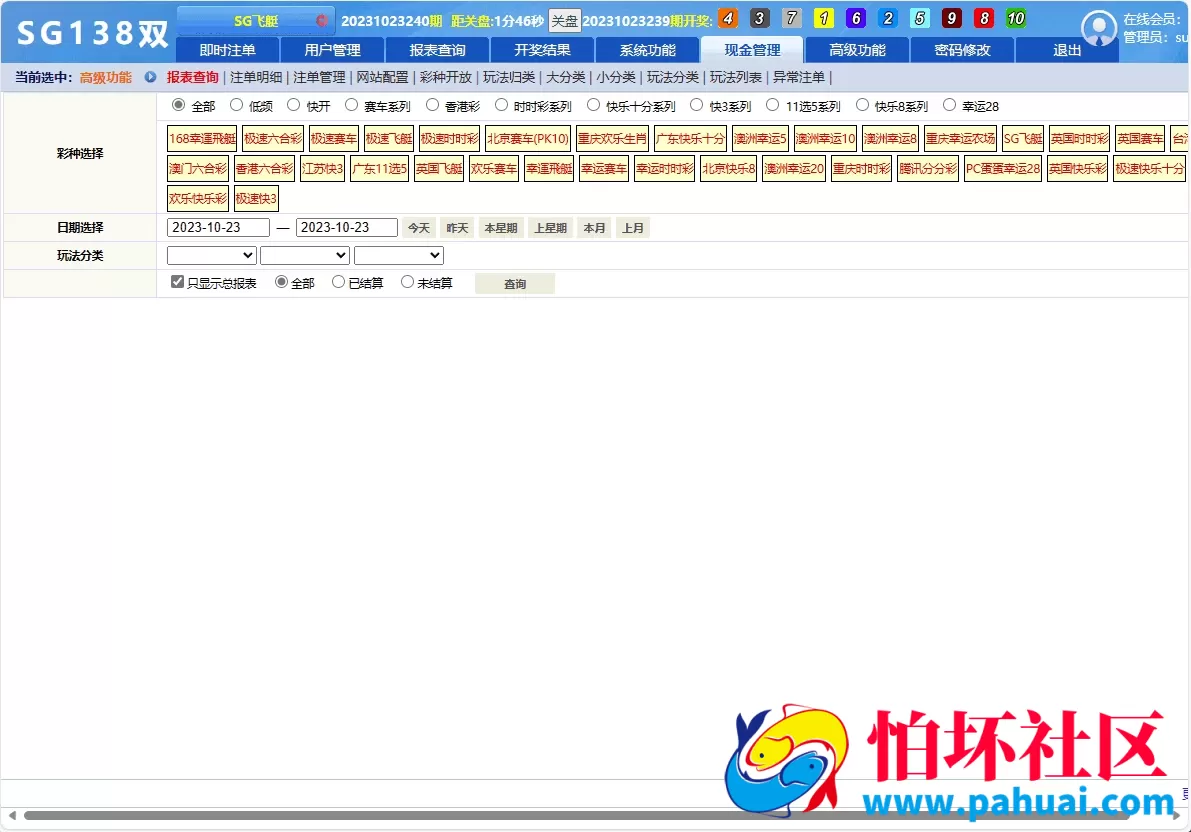
Task: Open the 用户管理 tab
Action: [x=333, y=50]
